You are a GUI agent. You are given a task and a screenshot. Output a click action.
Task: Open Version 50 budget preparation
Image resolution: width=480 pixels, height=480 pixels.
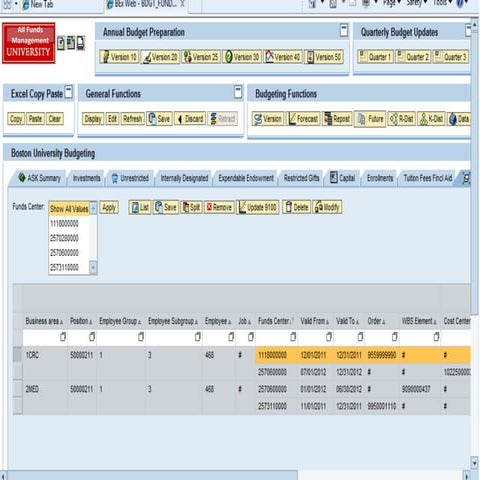click(x=324, y=57)
